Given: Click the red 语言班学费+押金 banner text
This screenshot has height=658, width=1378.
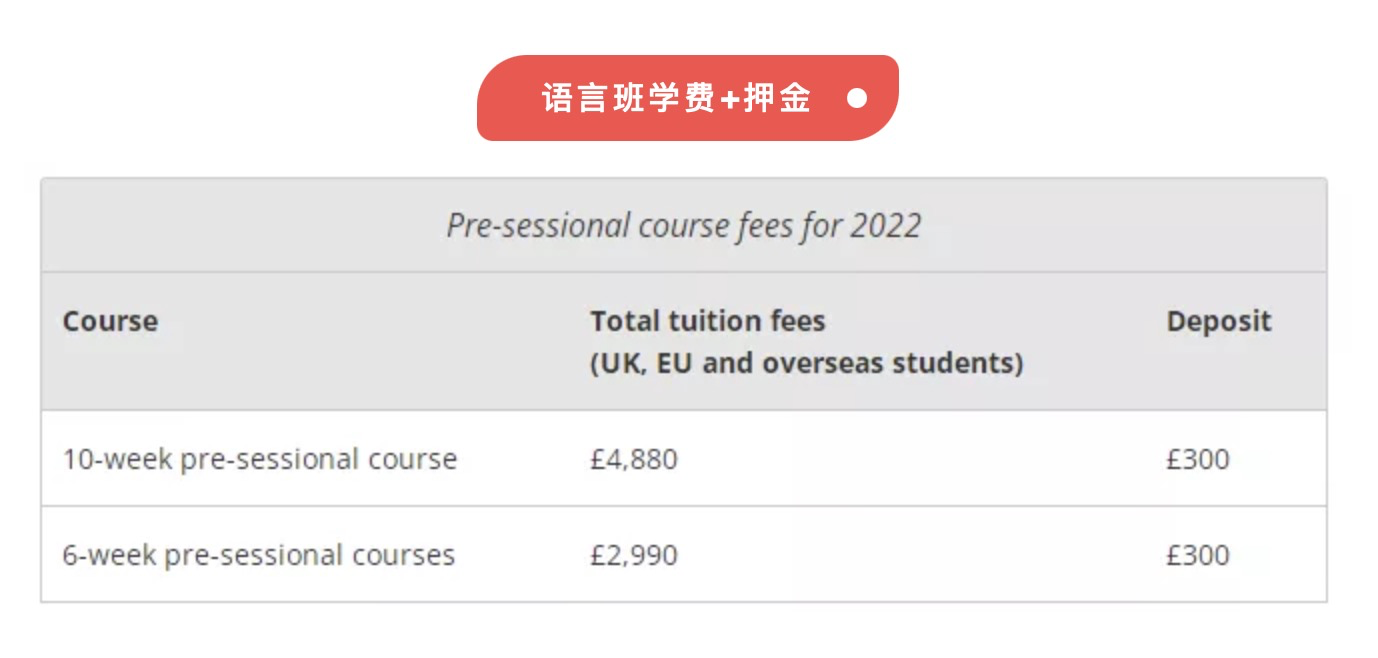Looking at the screenshot, I should tap(676, 98).
